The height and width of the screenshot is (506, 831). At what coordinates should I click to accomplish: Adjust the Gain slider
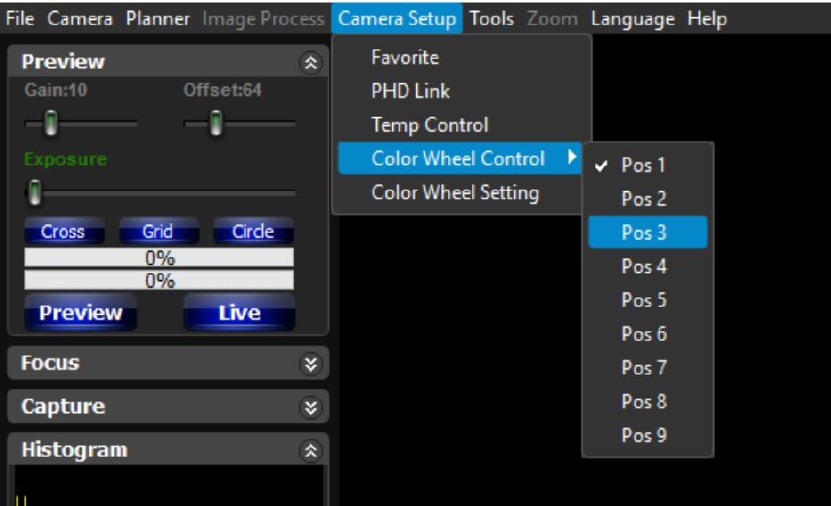[x=51, y=123]
